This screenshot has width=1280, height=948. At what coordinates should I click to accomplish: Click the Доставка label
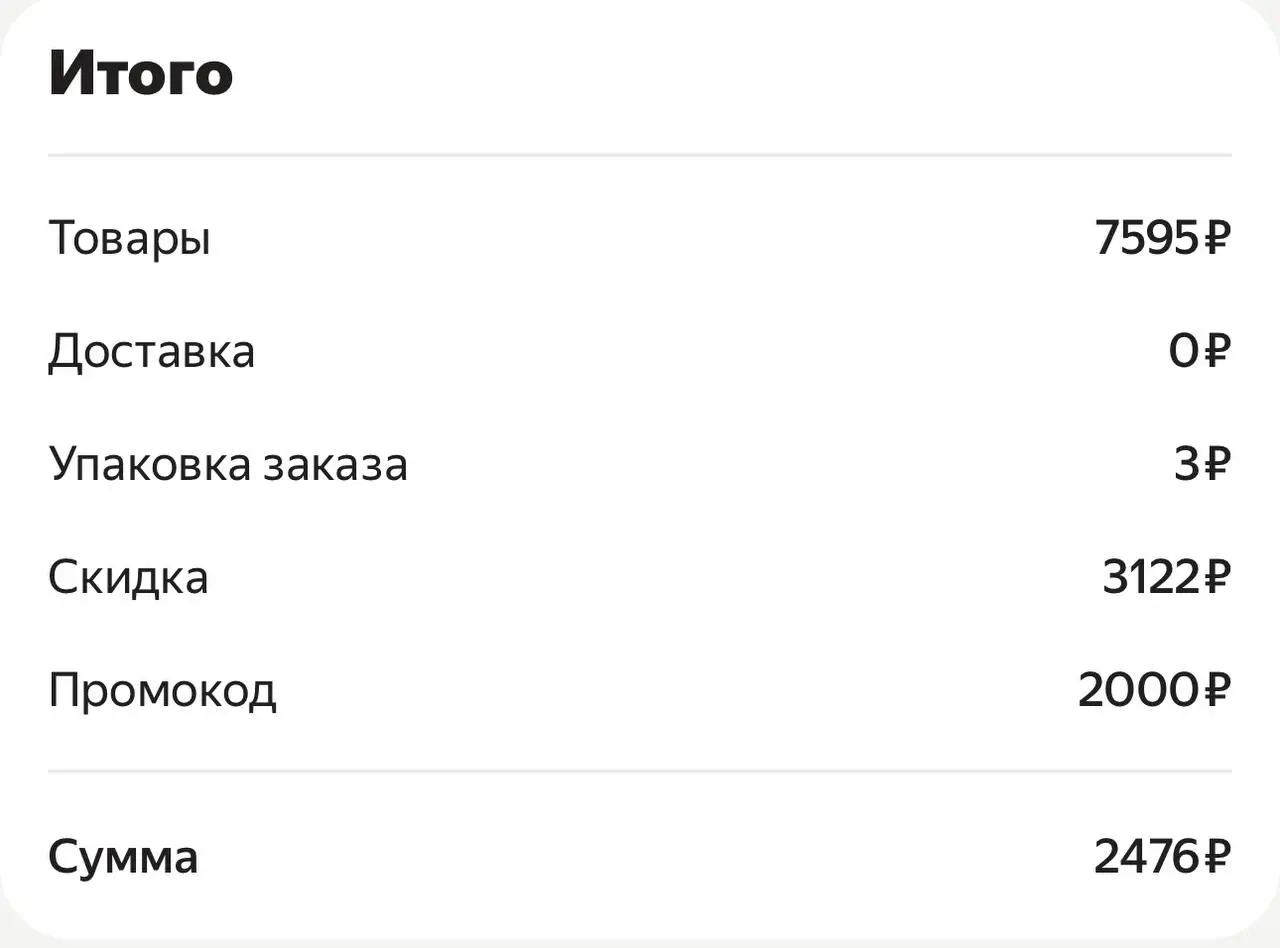click(x=151, y=352)
